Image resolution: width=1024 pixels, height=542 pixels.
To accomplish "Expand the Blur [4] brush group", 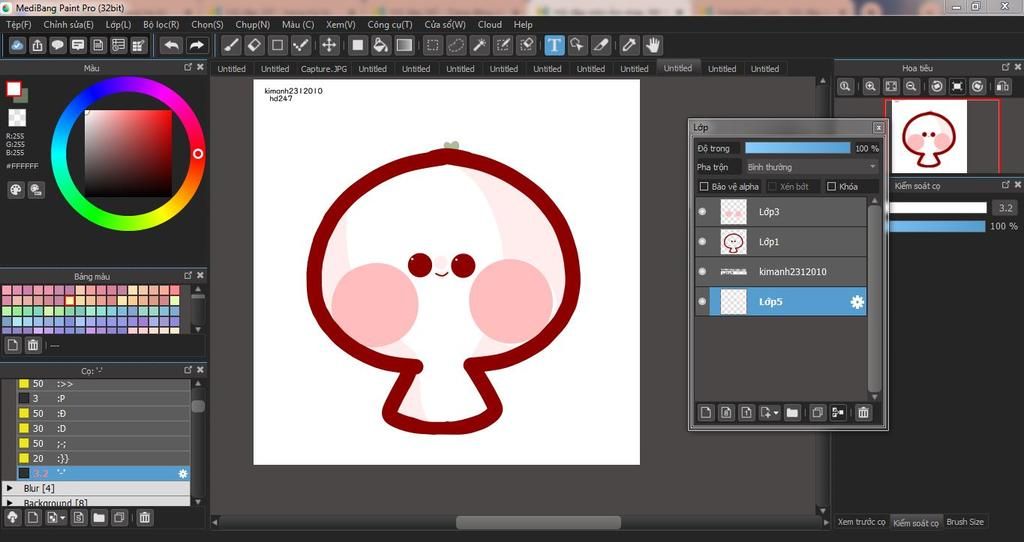I will [10, 488].
